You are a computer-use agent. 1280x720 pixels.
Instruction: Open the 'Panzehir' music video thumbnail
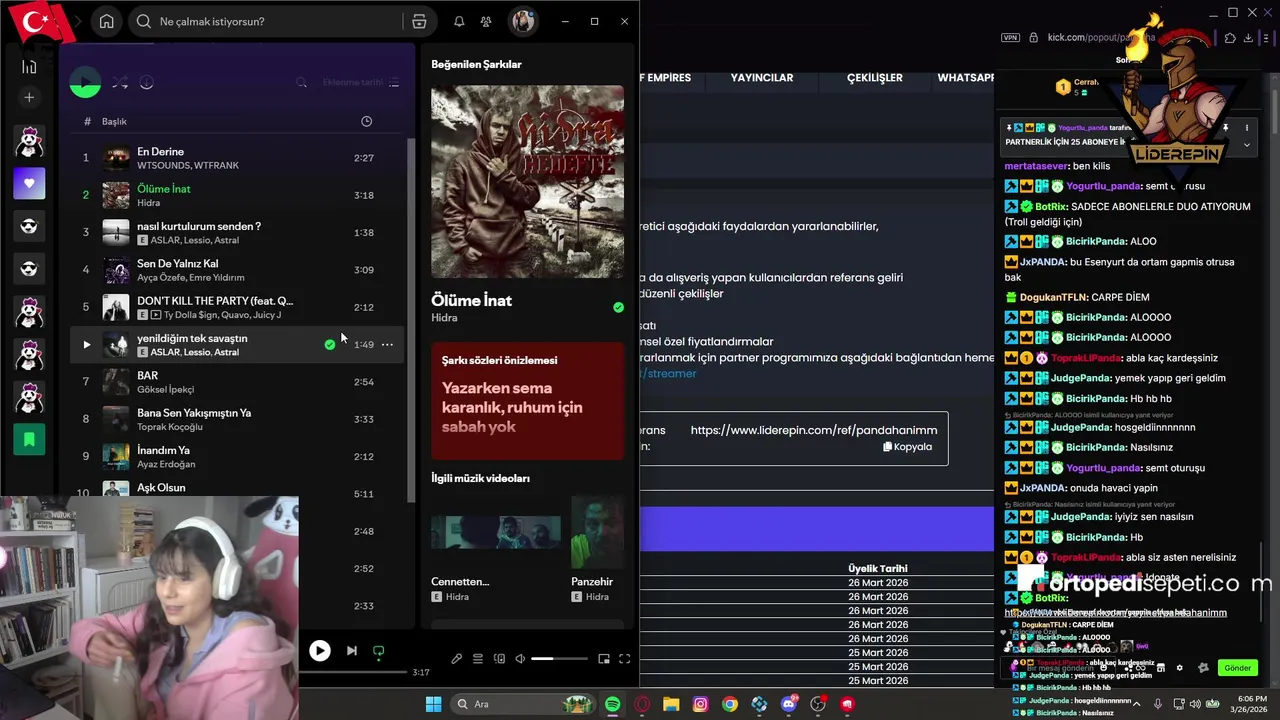[x=597, y=532]
